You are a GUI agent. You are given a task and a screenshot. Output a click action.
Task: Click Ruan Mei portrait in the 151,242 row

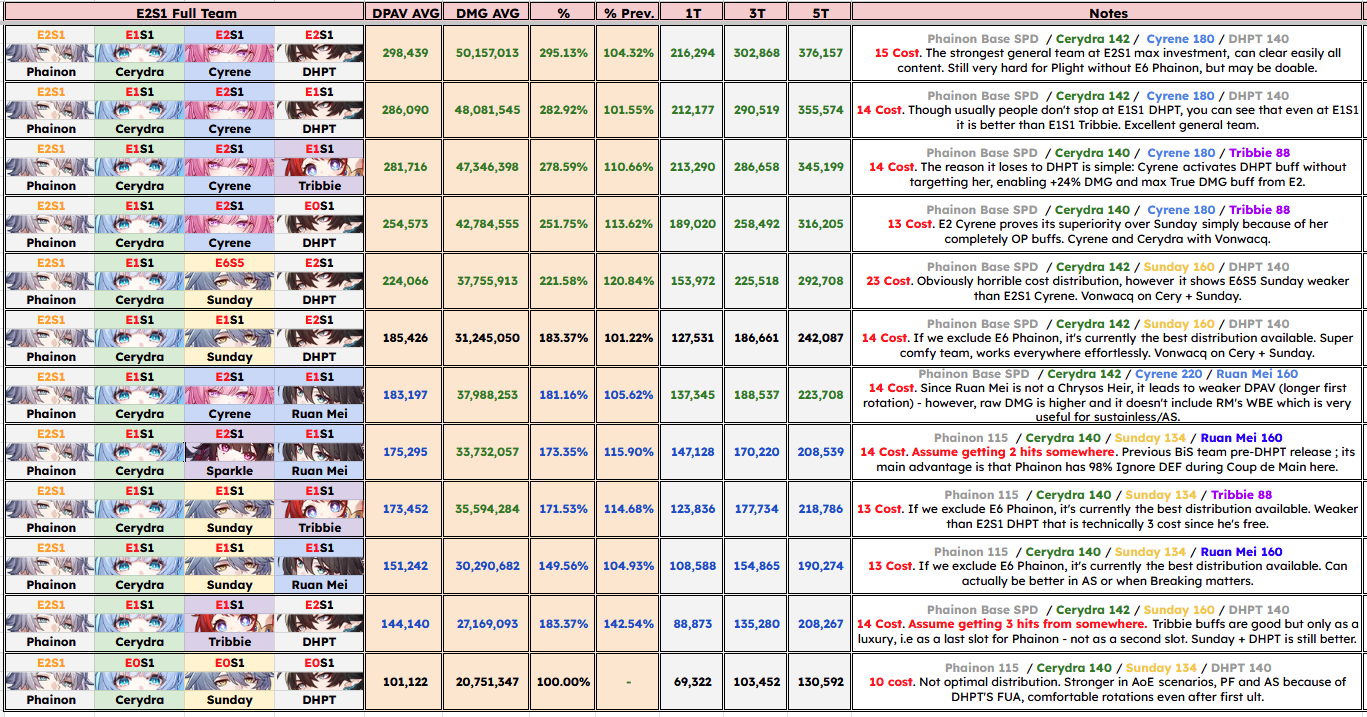pyautogui.click(x=319, y=566)
